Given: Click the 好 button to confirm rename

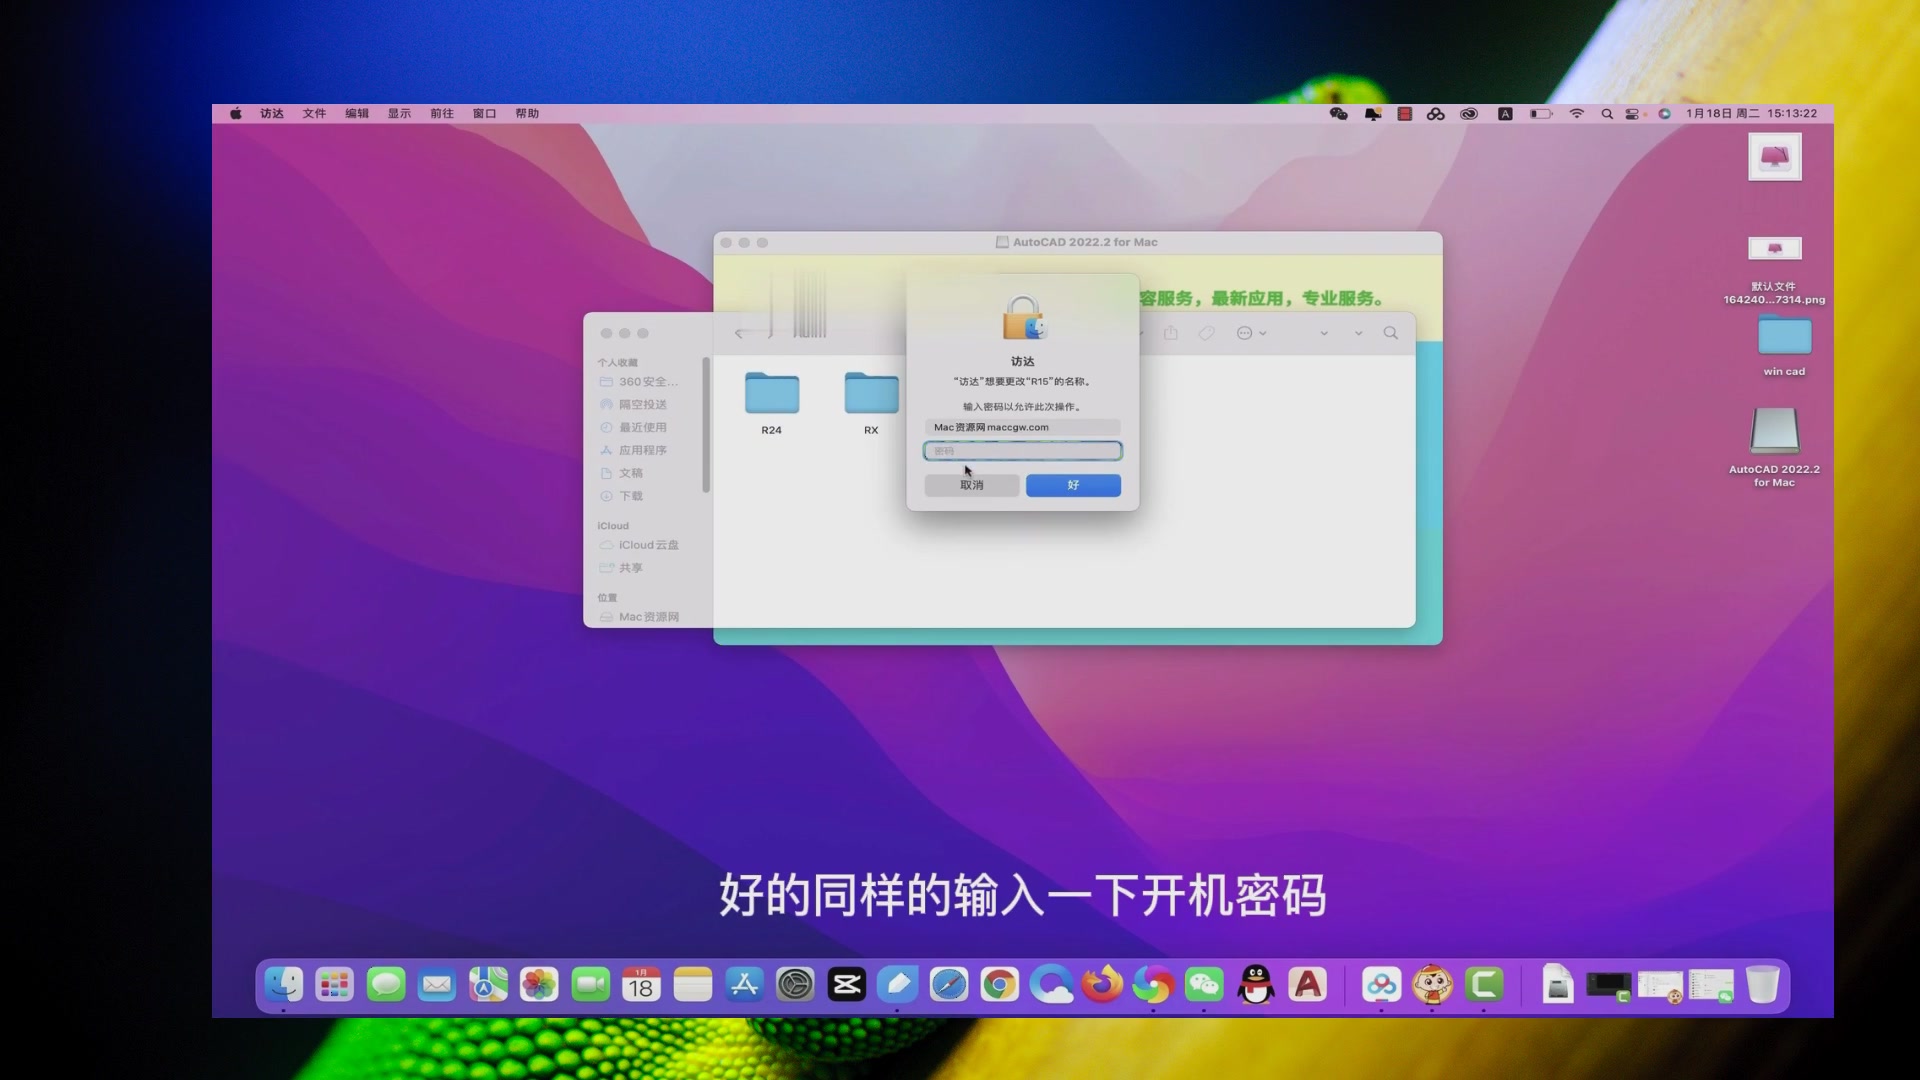Looking at the screenshot, I should coord(1072,485).
